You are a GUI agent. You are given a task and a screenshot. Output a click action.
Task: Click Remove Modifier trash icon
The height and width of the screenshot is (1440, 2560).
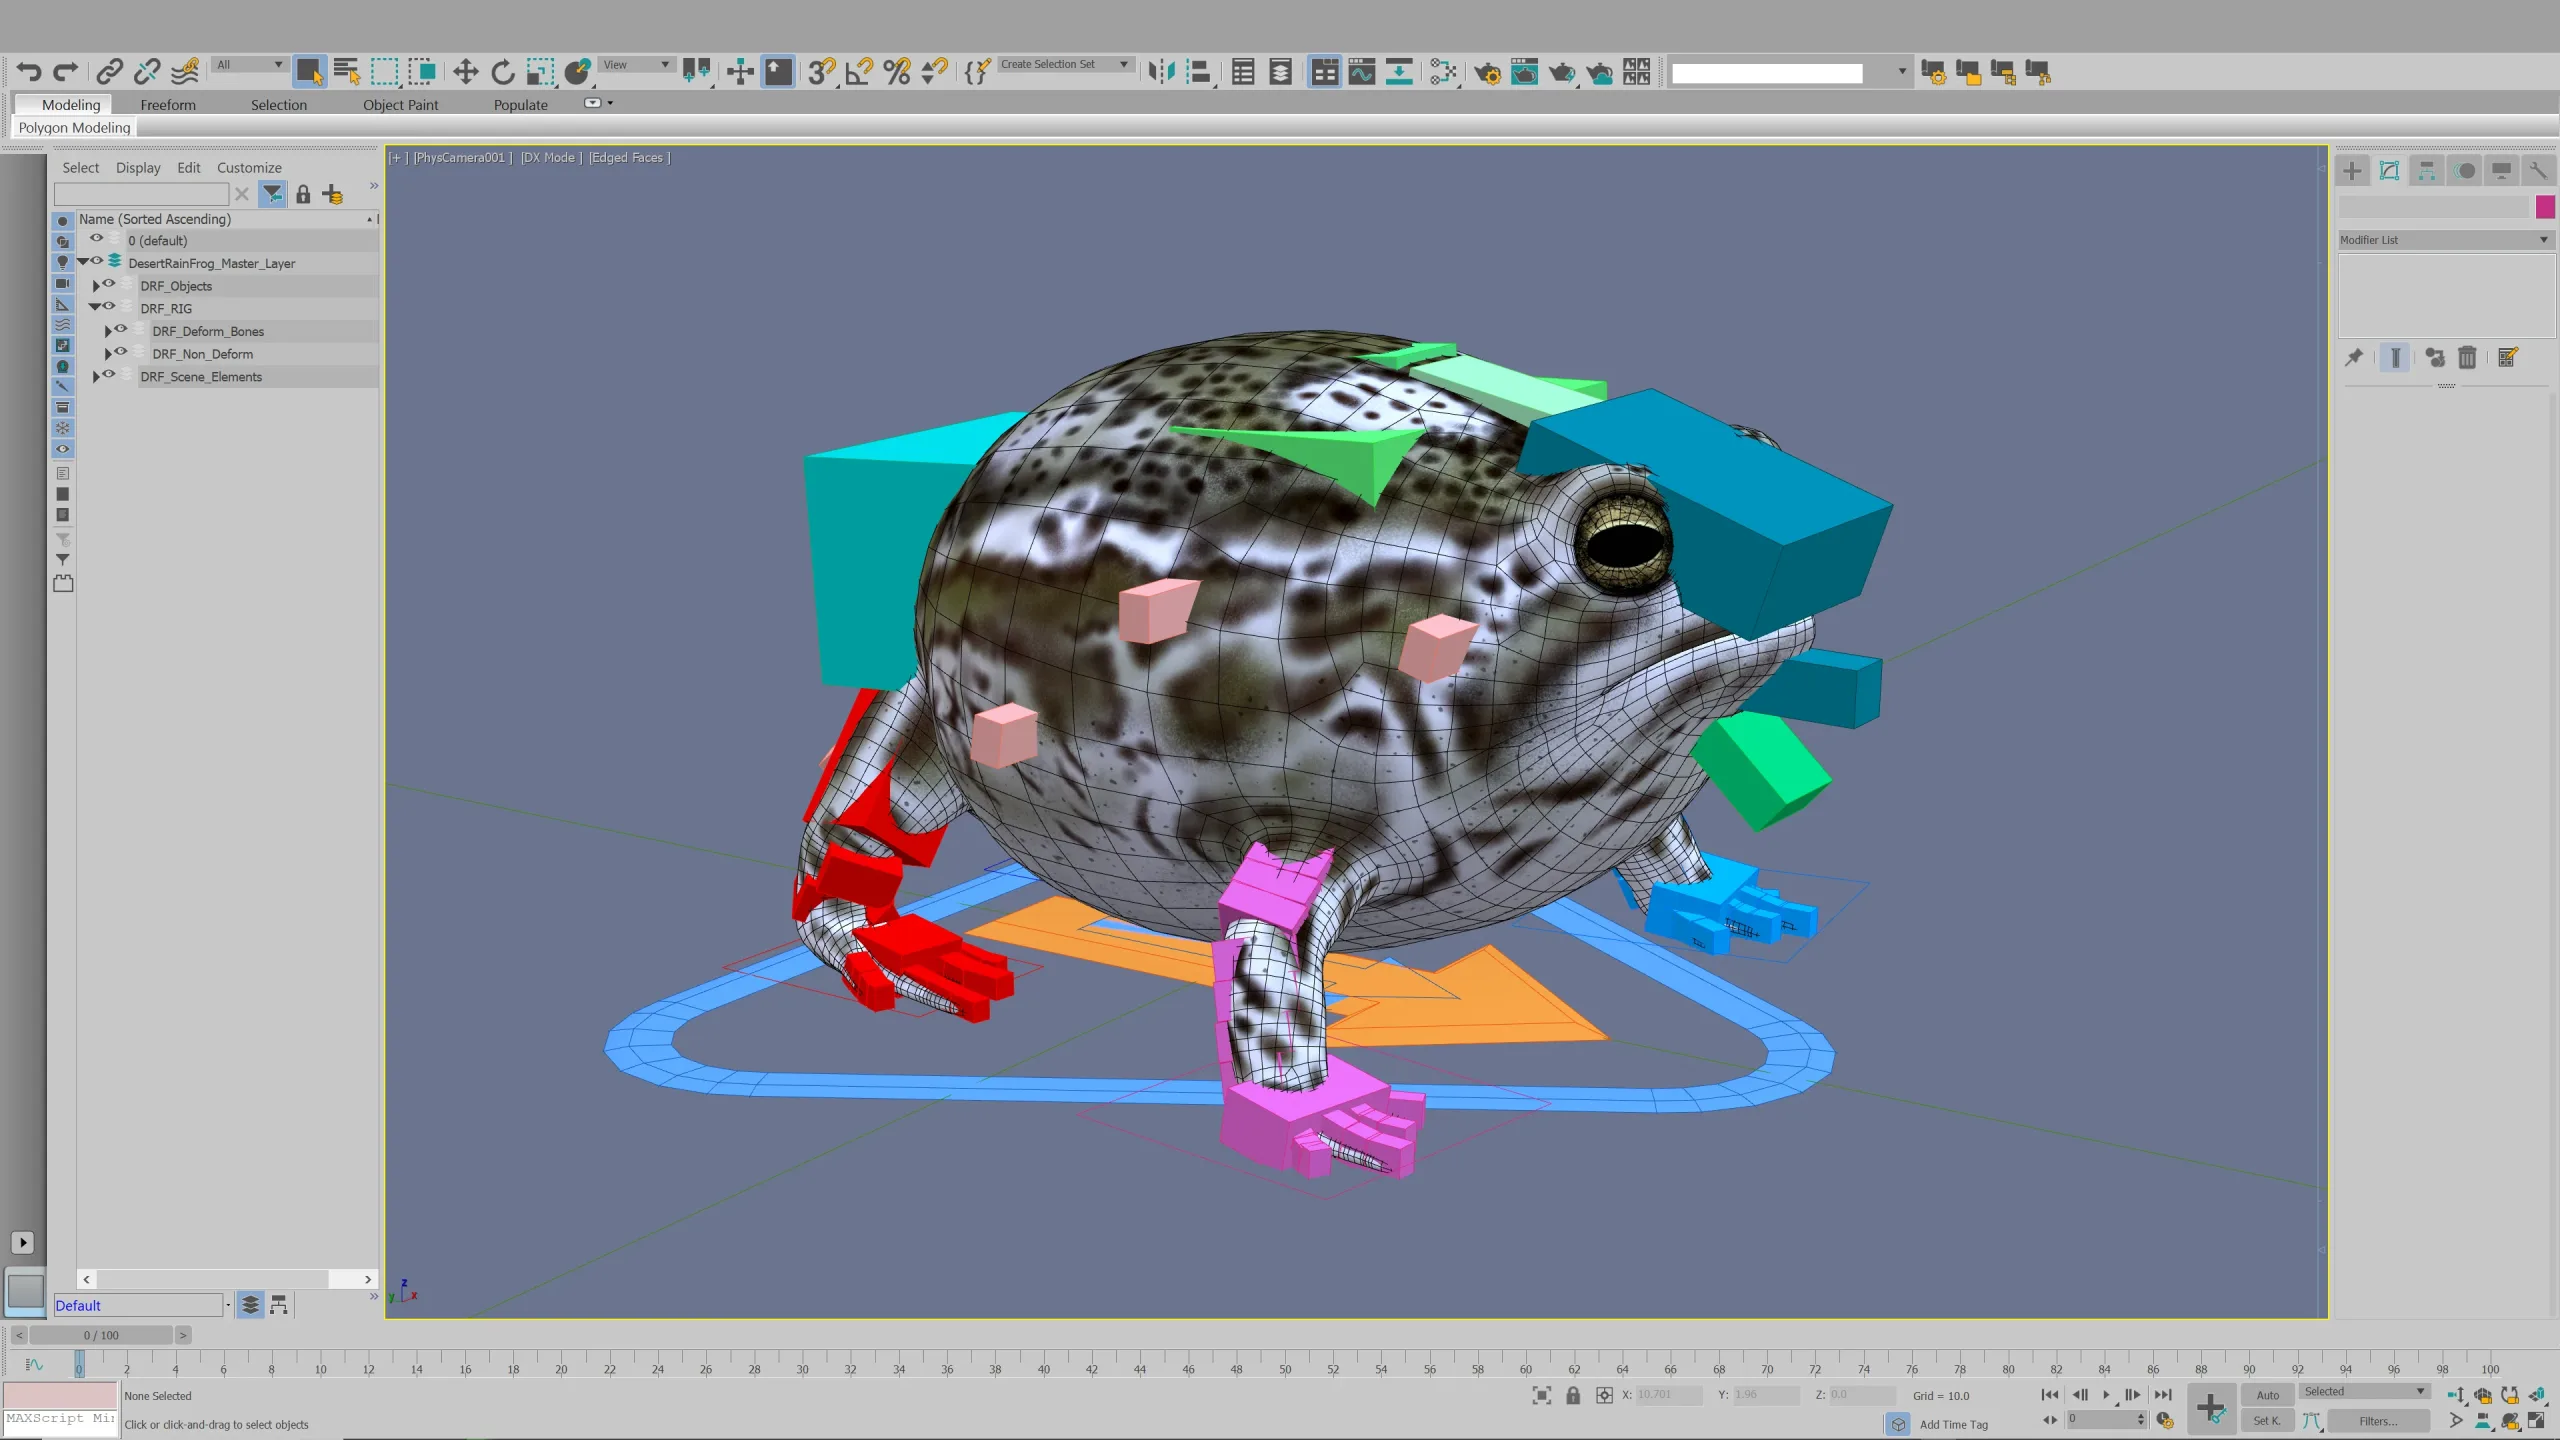(2467, 357)
